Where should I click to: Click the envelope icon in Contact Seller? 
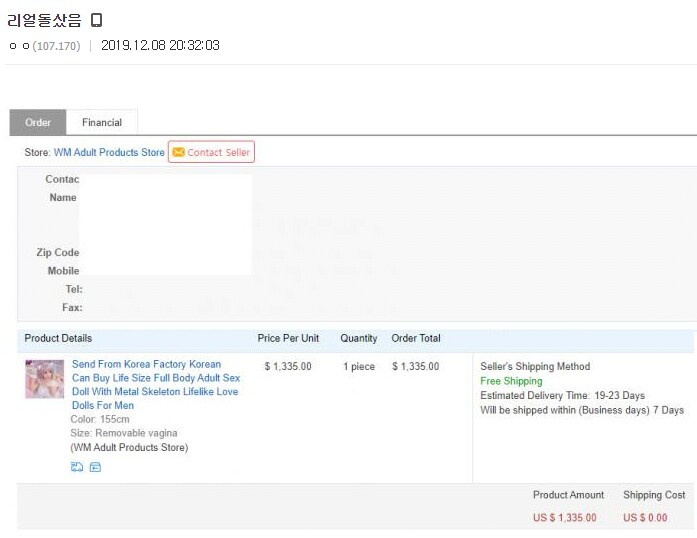click(x=178, y=152)
